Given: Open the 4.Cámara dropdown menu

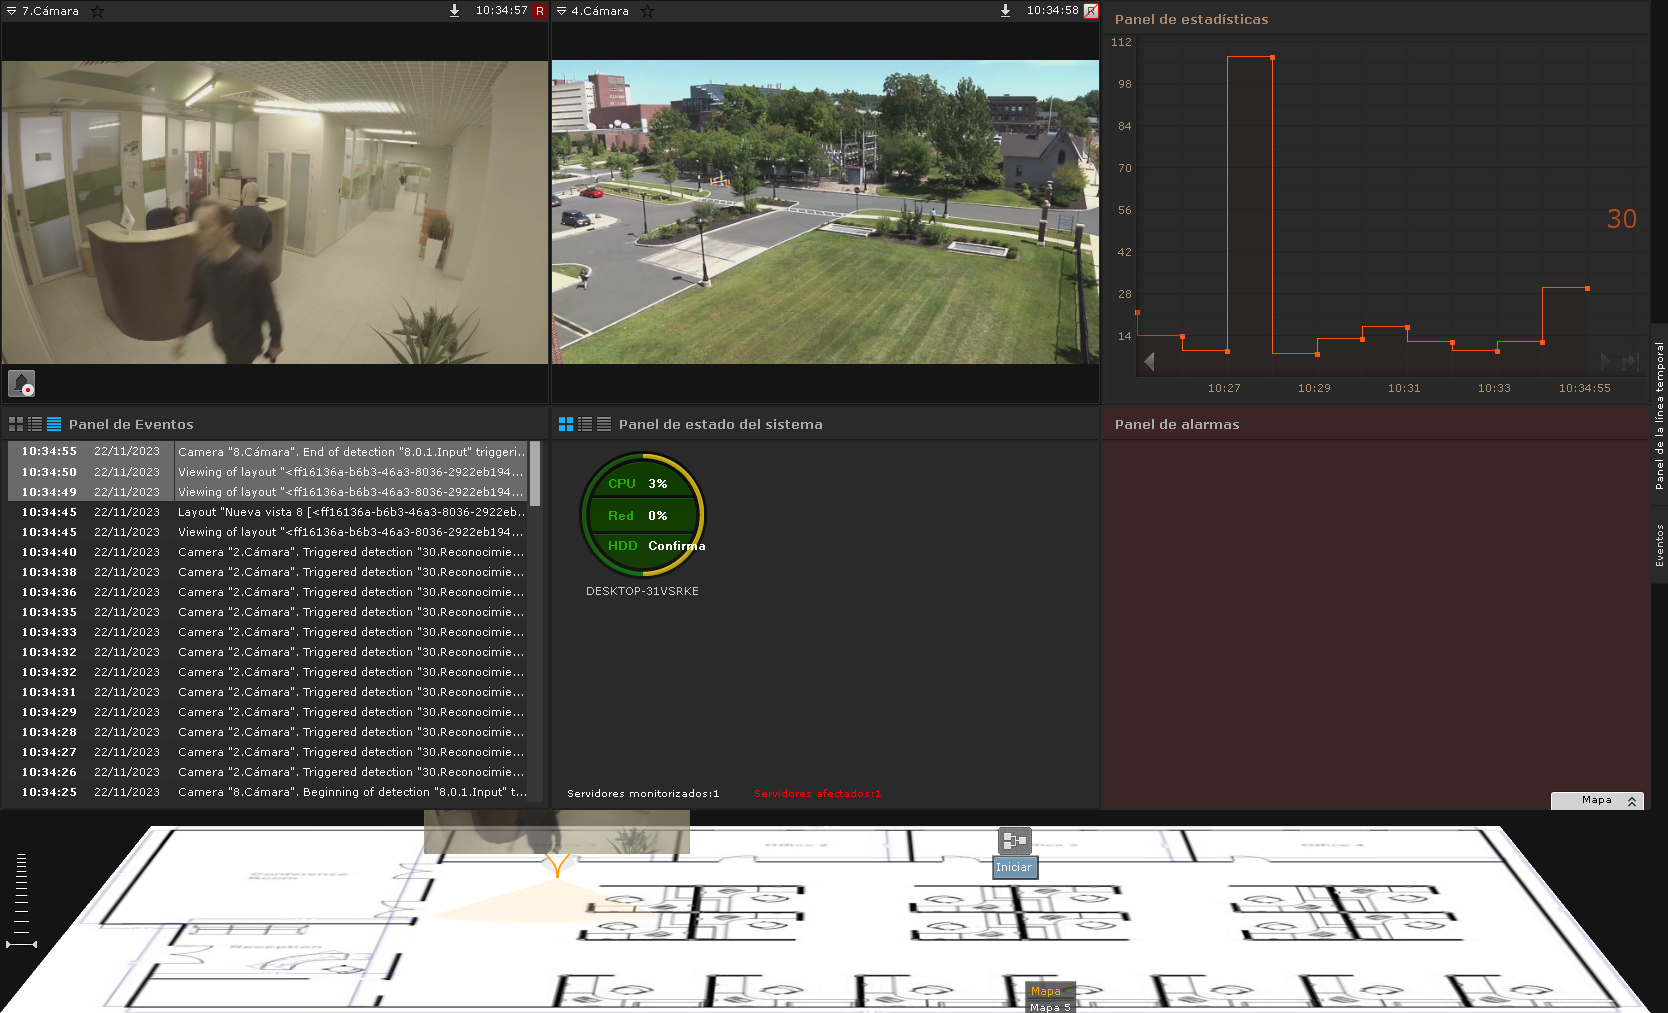Looking at the screenshot, I should (x=562, y=11).
